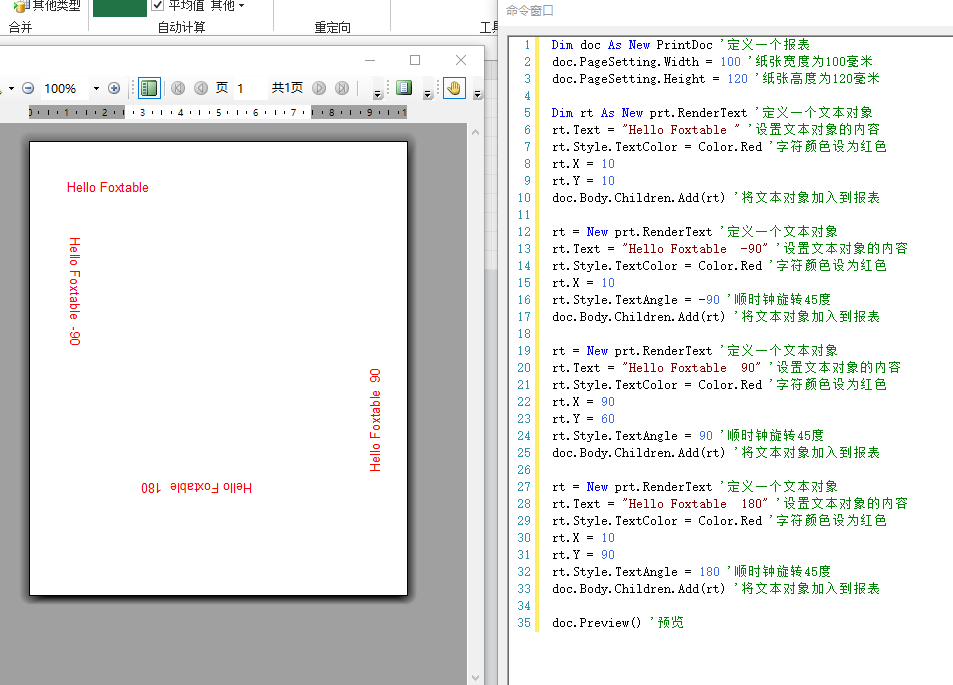Click code line 35 doc.Preview()

tap(618, 623)
